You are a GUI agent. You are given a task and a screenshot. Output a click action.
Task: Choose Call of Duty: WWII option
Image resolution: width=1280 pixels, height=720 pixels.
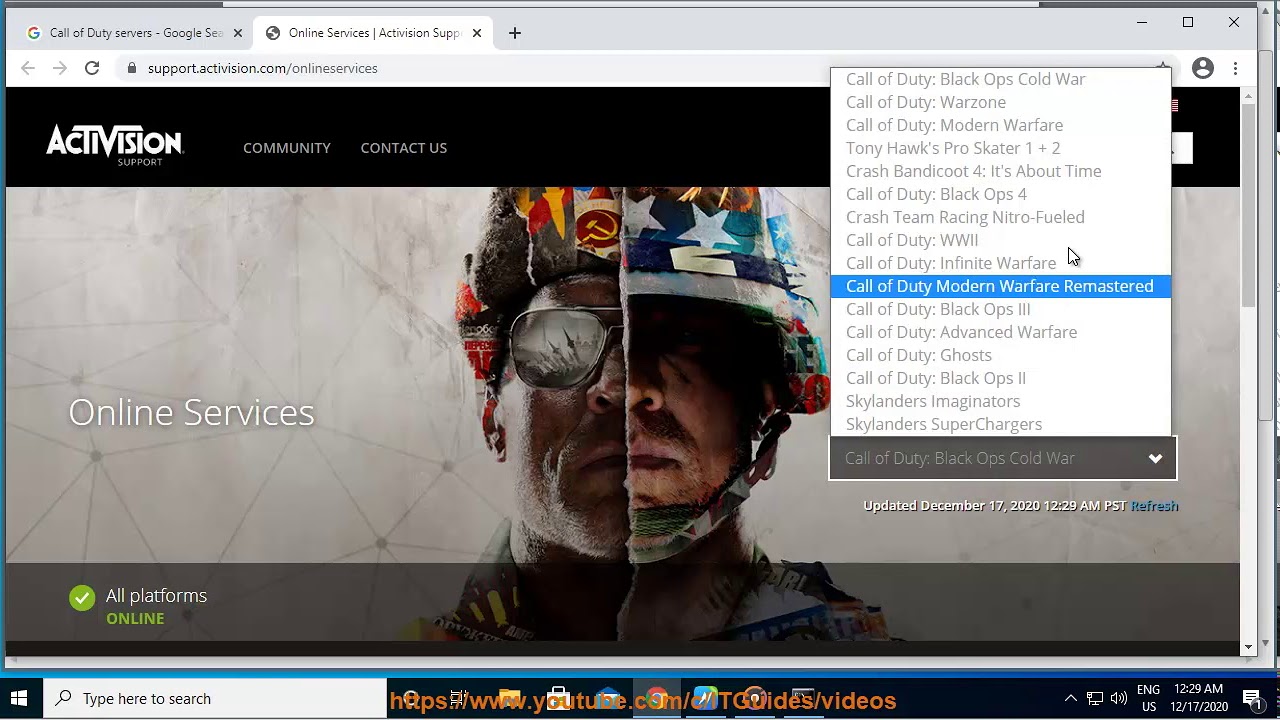point(1000,240)
